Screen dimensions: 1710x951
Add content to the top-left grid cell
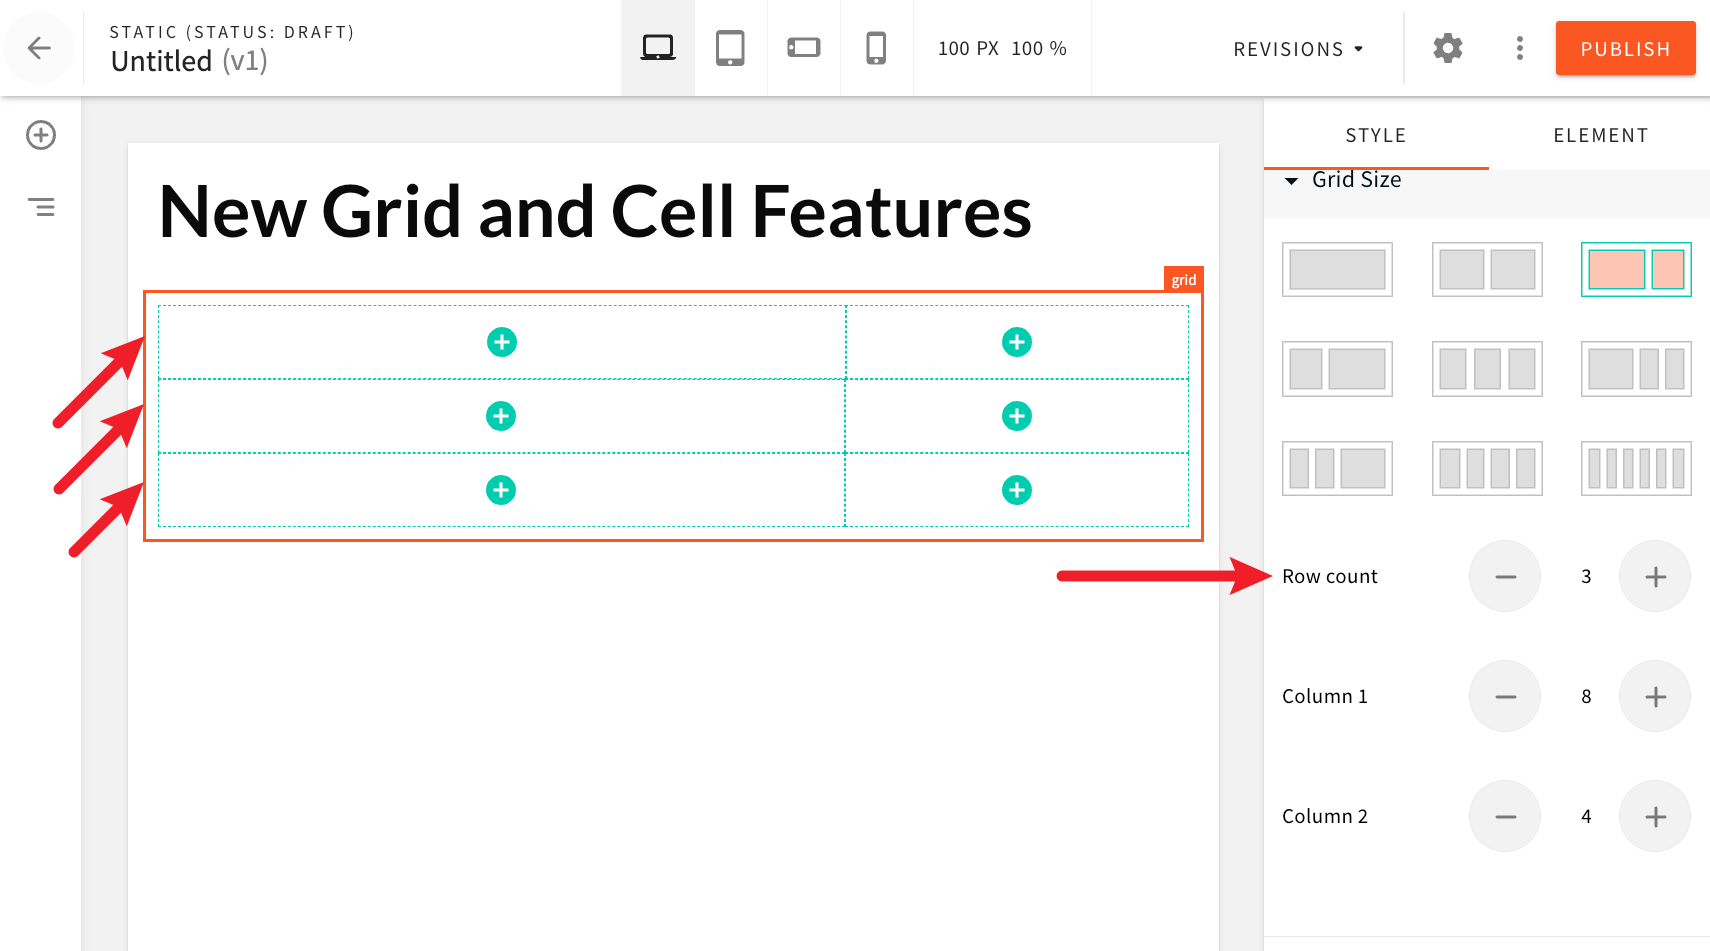click(501, 341)
